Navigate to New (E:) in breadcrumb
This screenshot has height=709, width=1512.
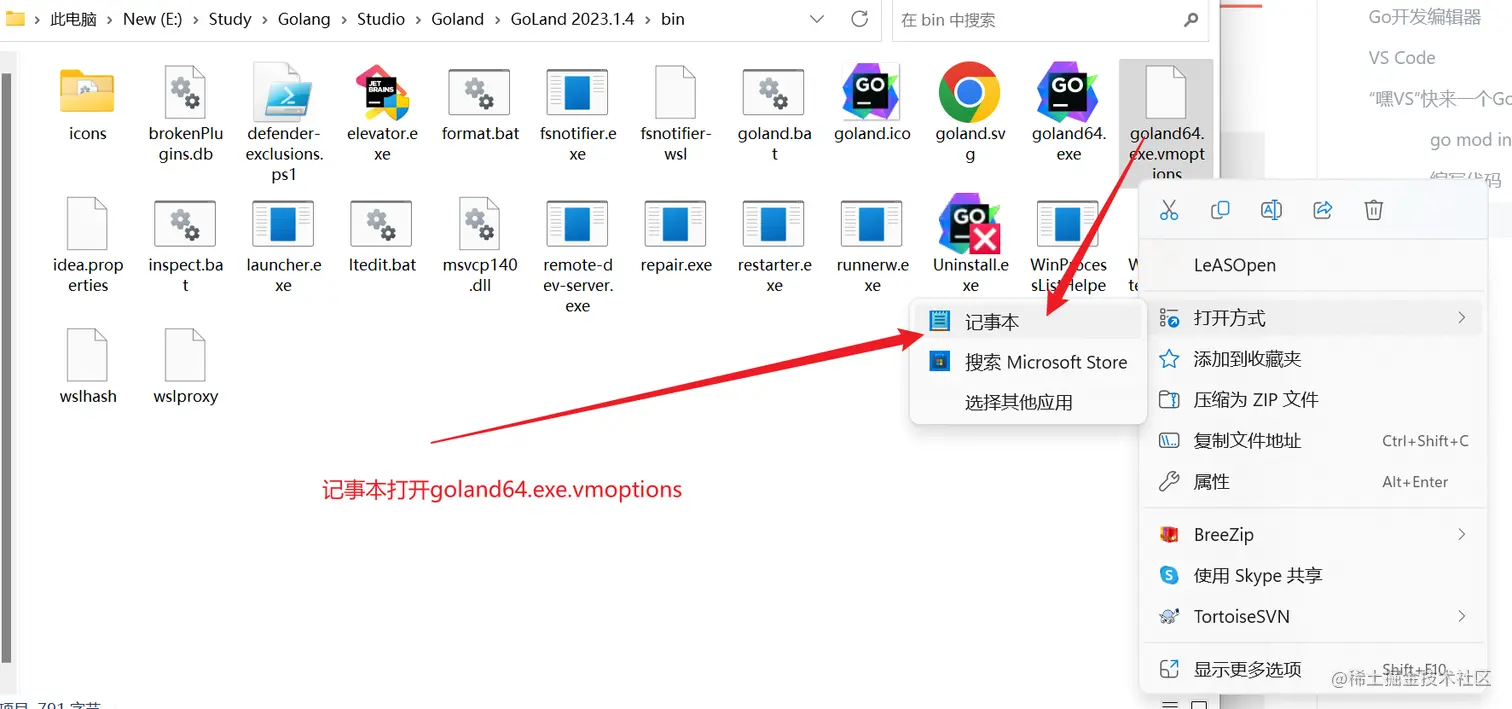click(x=153, y=19)
